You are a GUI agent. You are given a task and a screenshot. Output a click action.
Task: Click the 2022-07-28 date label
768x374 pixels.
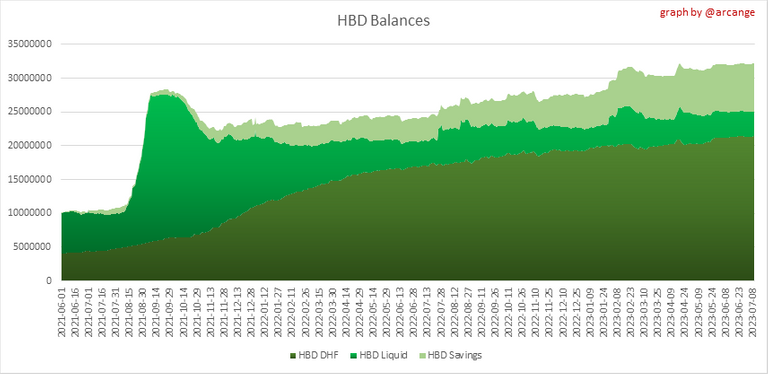pos(440,312)
